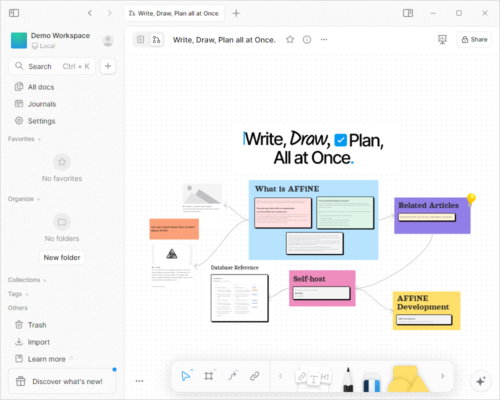This screenshot has width=500, height=400.
Task: Collapse the Favorites section
Action: tap(24, 139)
